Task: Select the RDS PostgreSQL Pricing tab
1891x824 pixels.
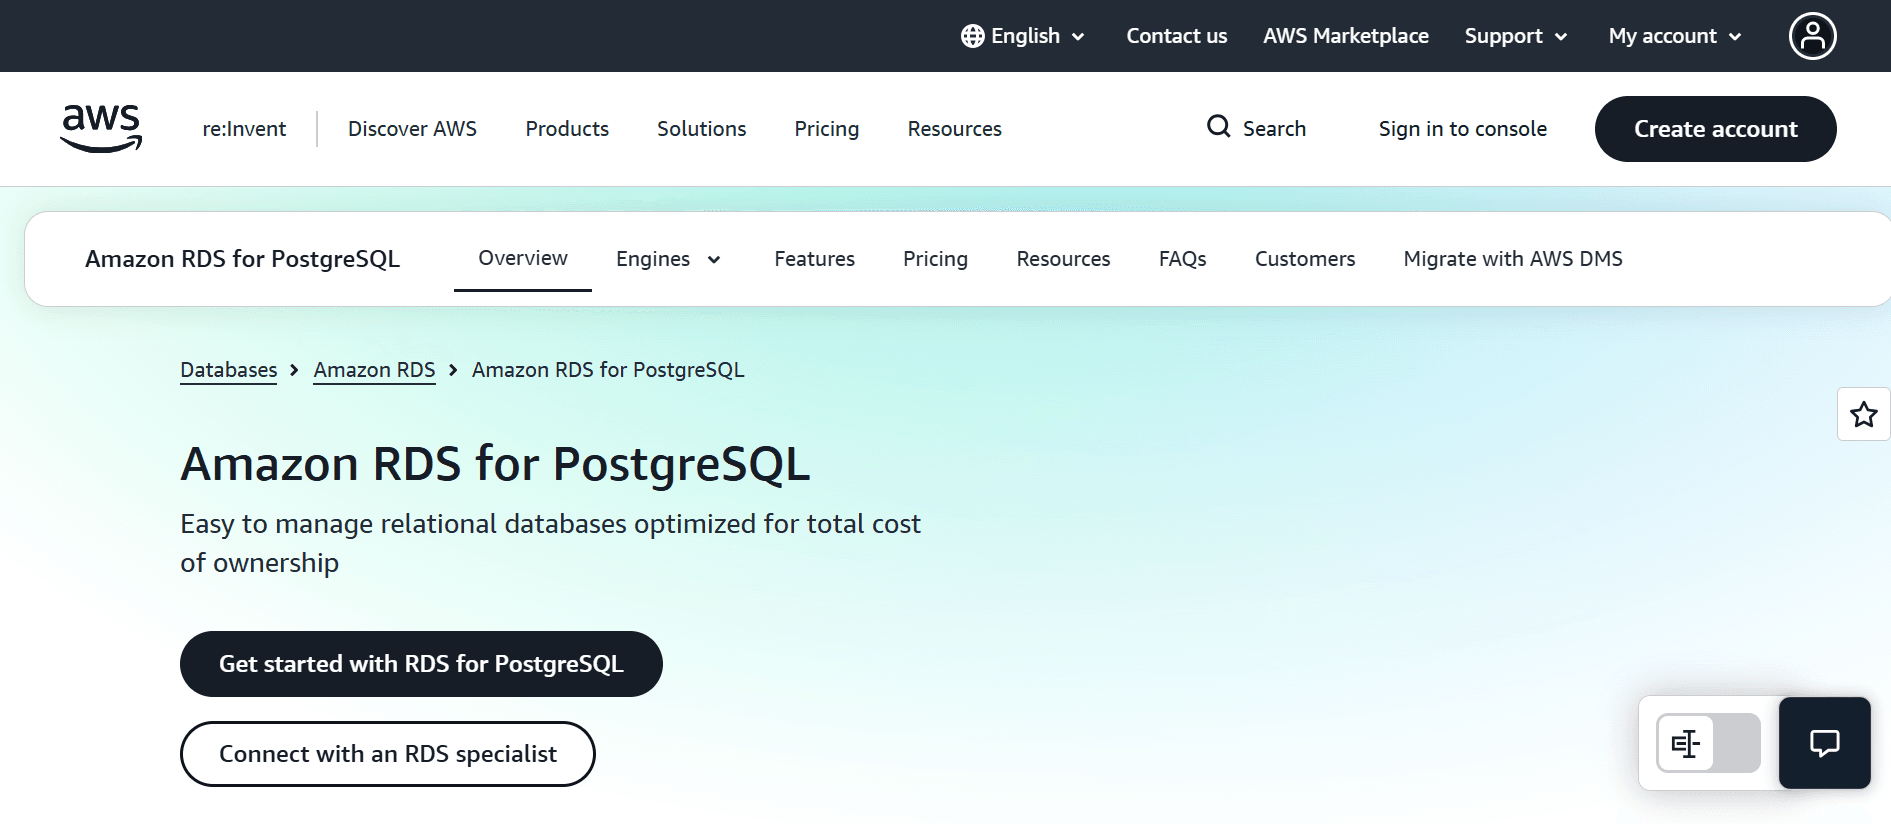Action: (x=935, y=259)
